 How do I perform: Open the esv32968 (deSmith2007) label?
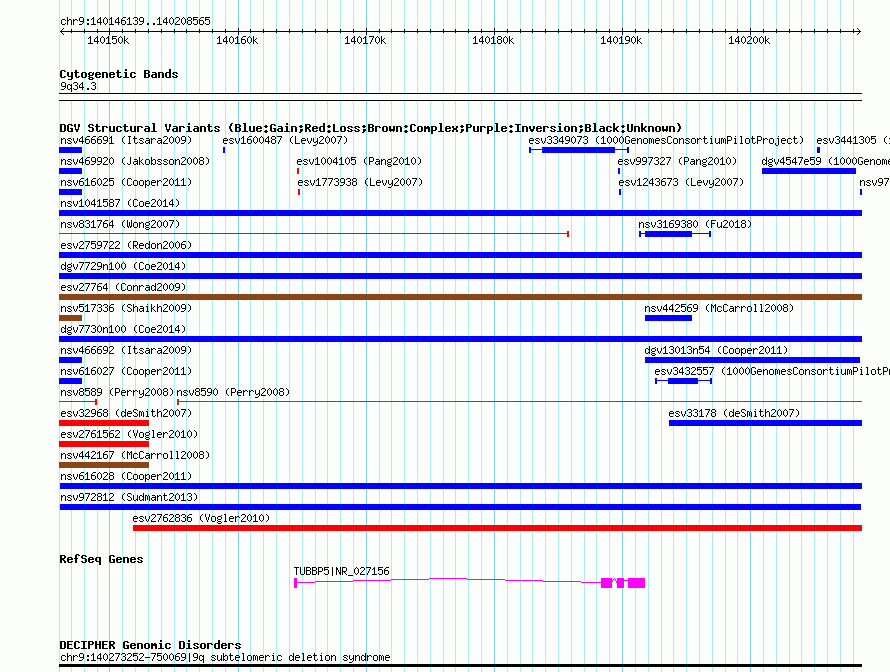pos(126,413)
